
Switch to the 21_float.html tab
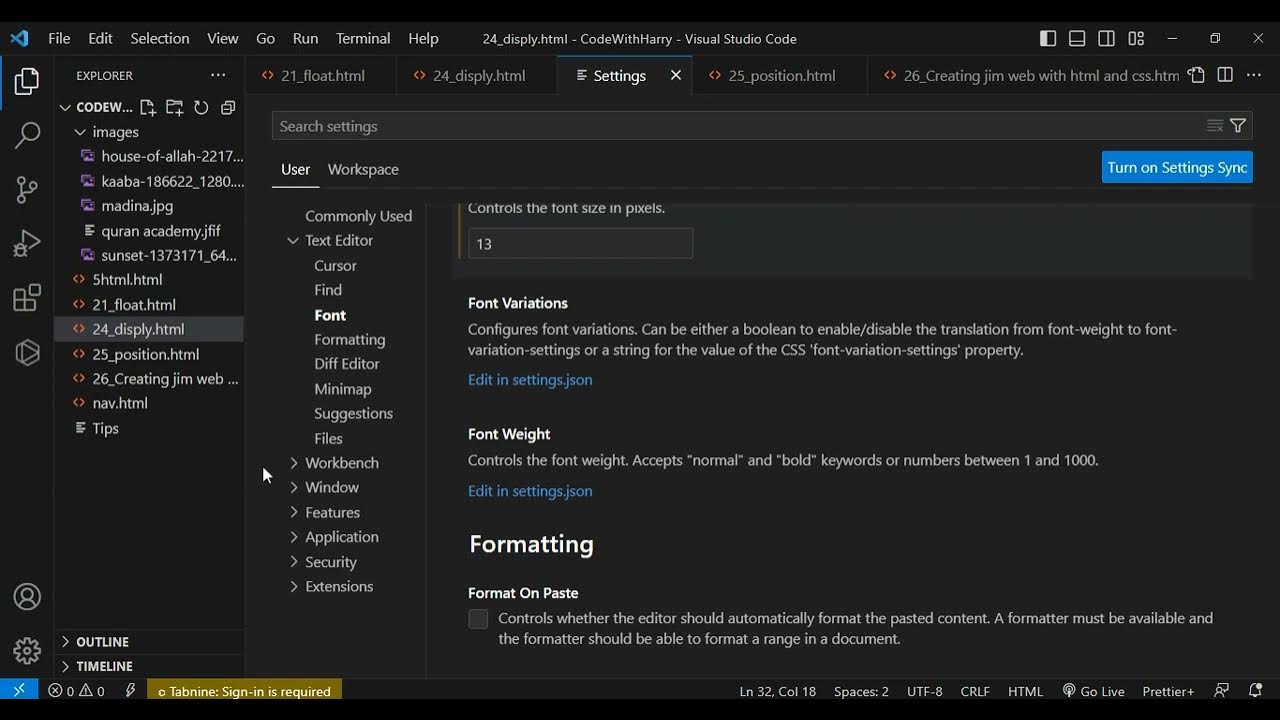click(x=322, y=75)
